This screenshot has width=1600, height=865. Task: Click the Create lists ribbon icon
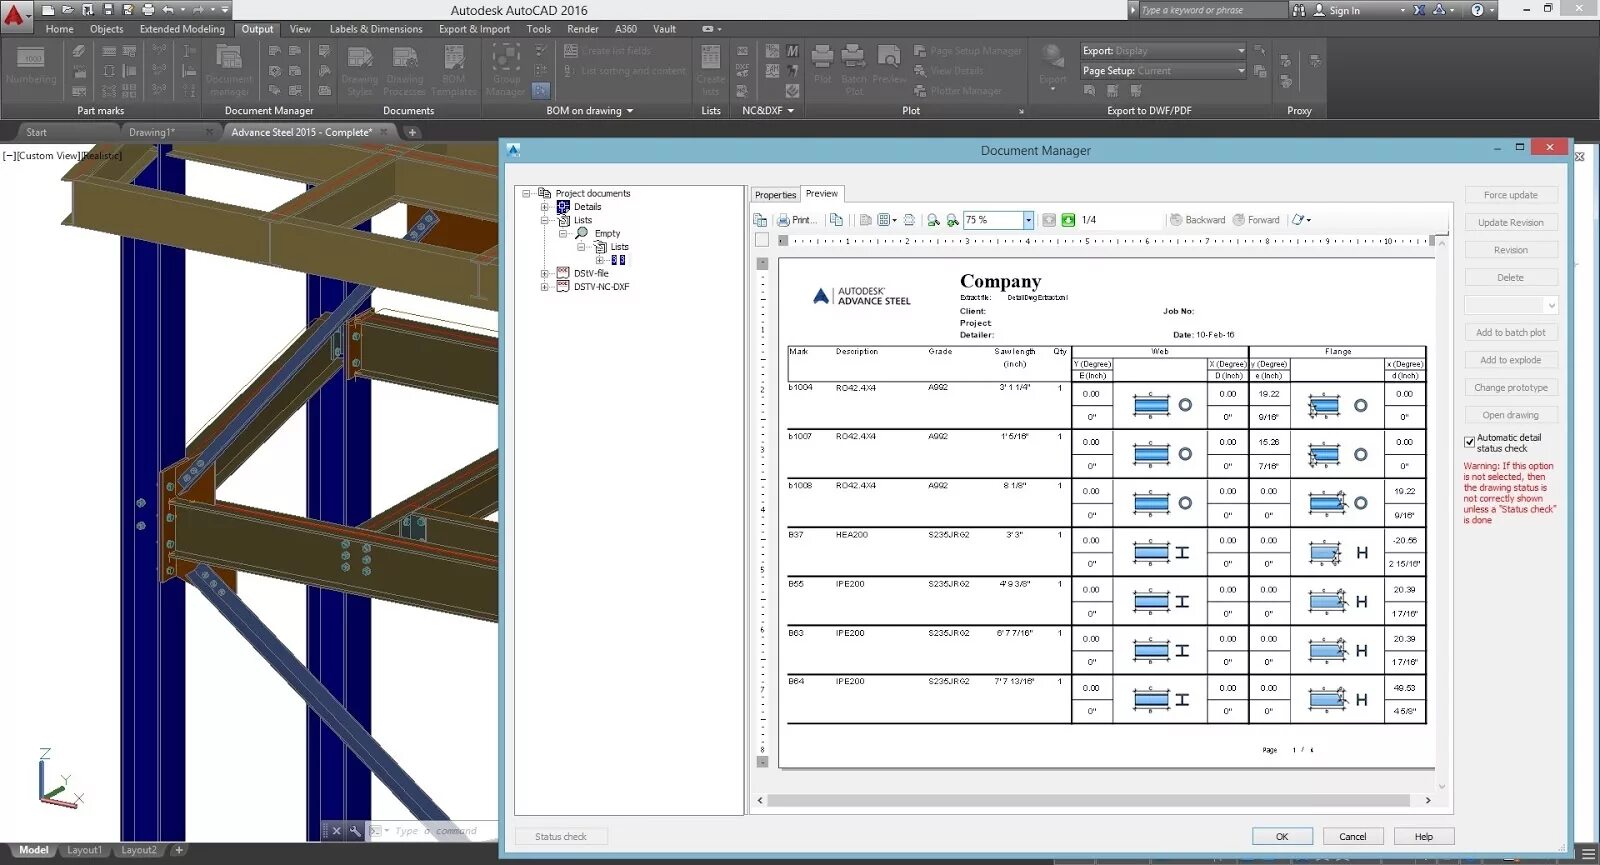click(710, 69)
